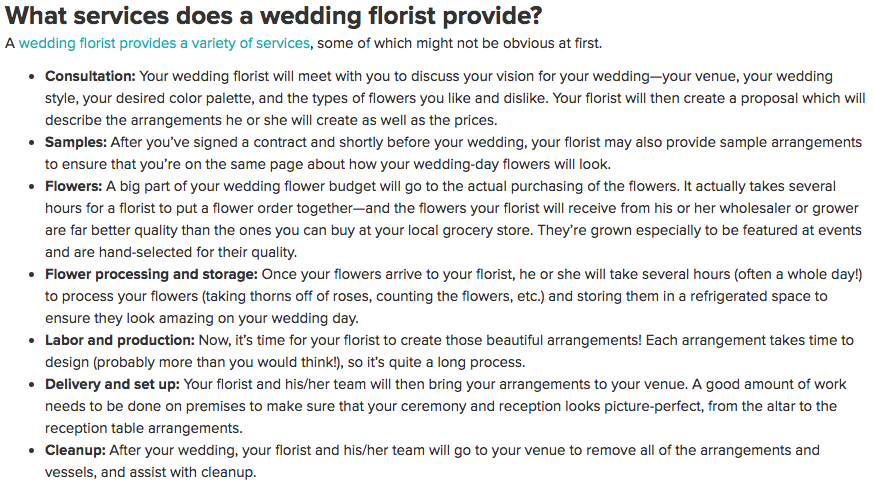Click the words 'reception table arrangements'

tap(142, 429)
